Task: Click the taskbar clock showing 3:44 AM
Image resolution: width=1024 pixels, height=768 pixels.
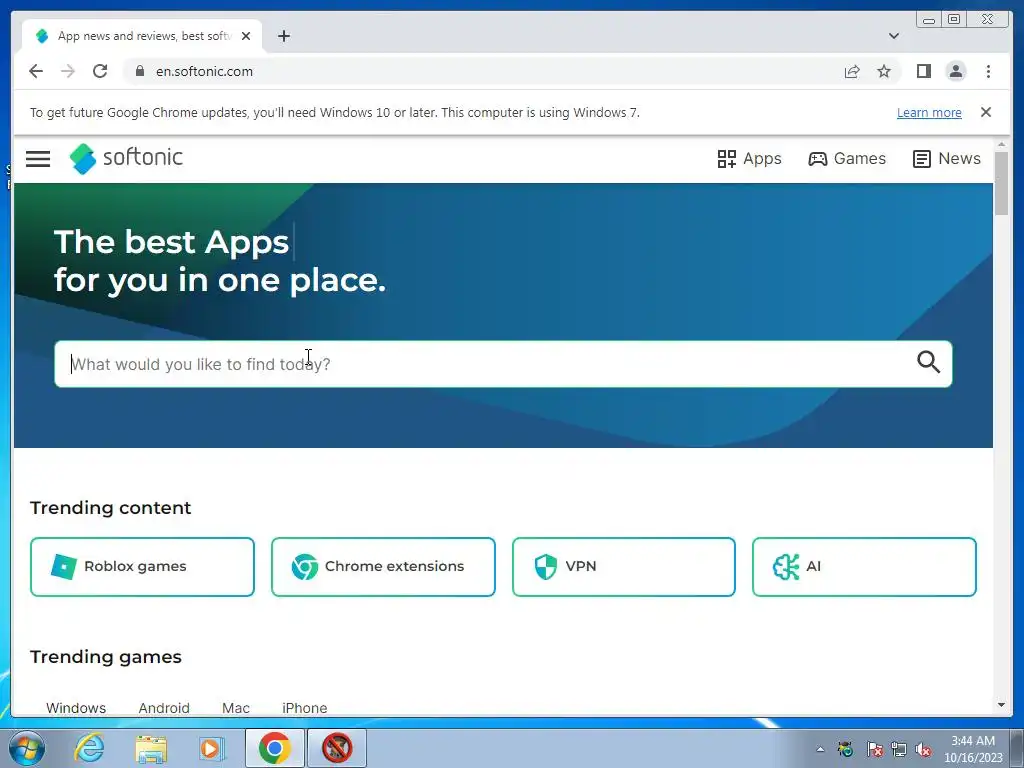Action: pyautogui.click(x=973, y=749)
